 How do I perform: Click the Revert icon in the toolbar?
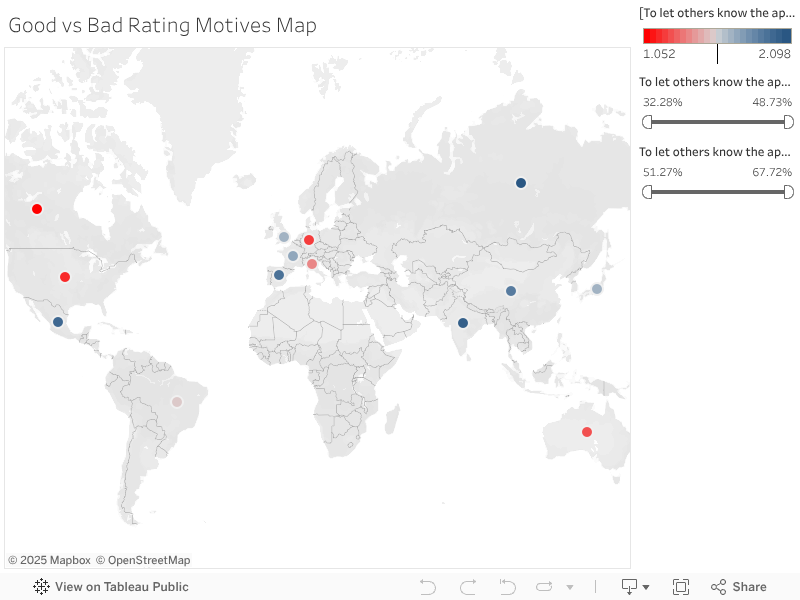coord(507,587)
